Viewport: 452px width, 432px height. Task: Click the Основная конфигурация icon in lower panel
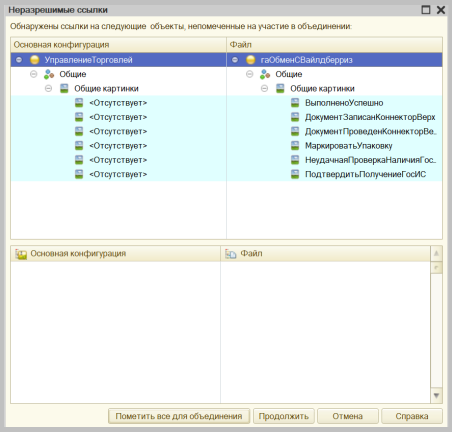tap(21, 254)
